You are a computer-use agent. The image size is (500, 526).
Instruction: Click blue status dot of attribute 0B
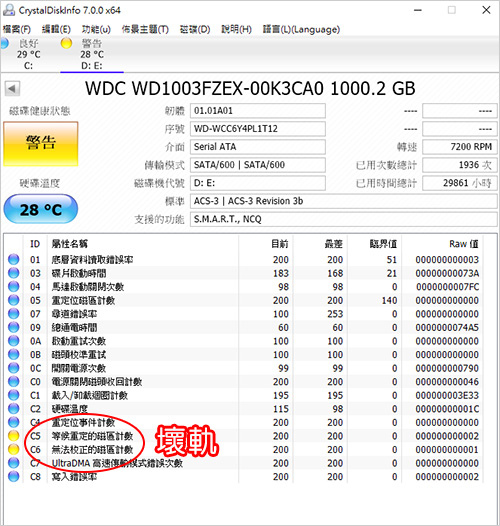[13, 354]
